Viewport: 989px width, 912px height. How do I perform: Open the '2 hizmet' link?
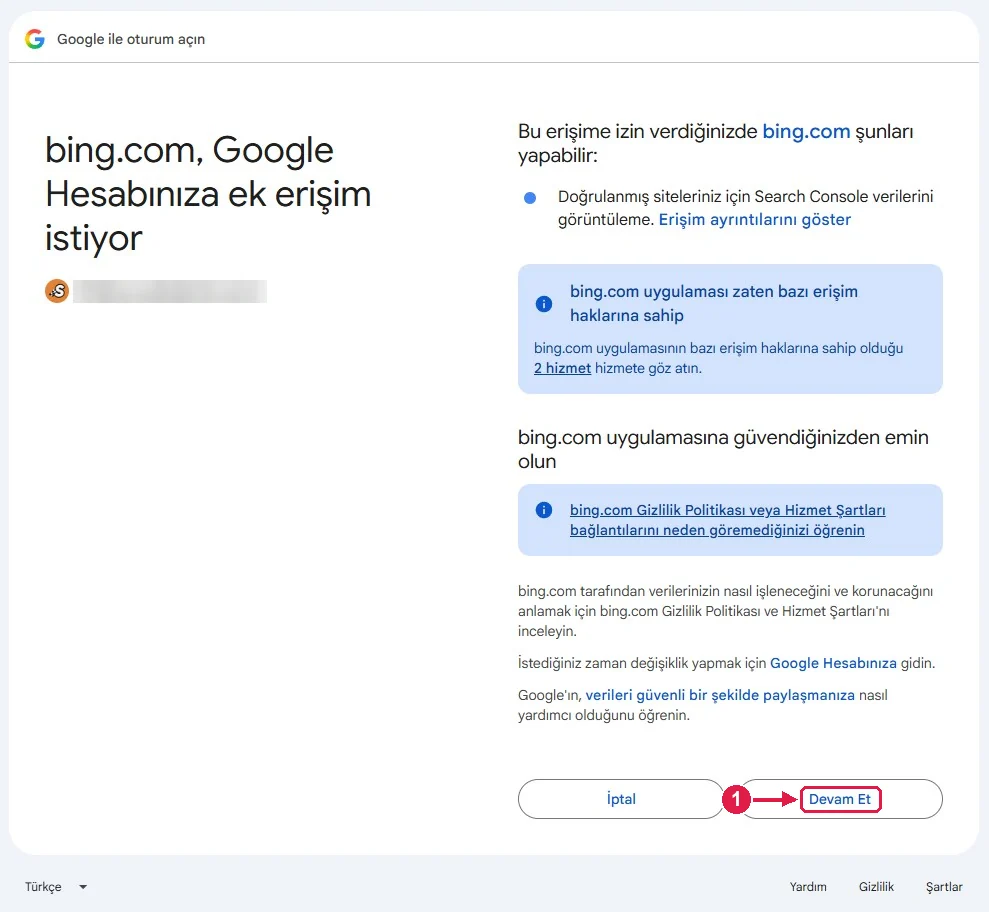pyautogui.click(x=562, y=368)
